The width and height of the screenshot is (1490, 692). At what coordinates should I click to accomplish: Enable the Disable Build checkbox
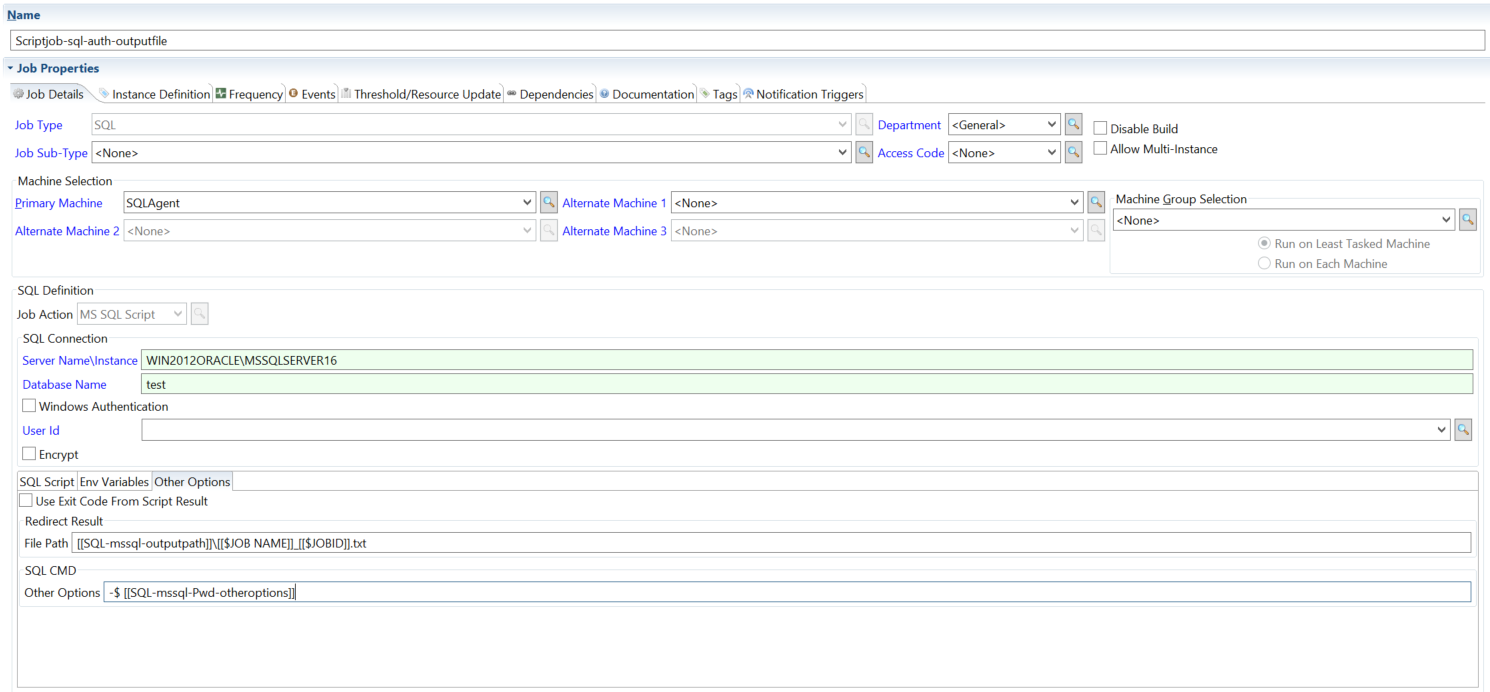[x=1100, y=128]
